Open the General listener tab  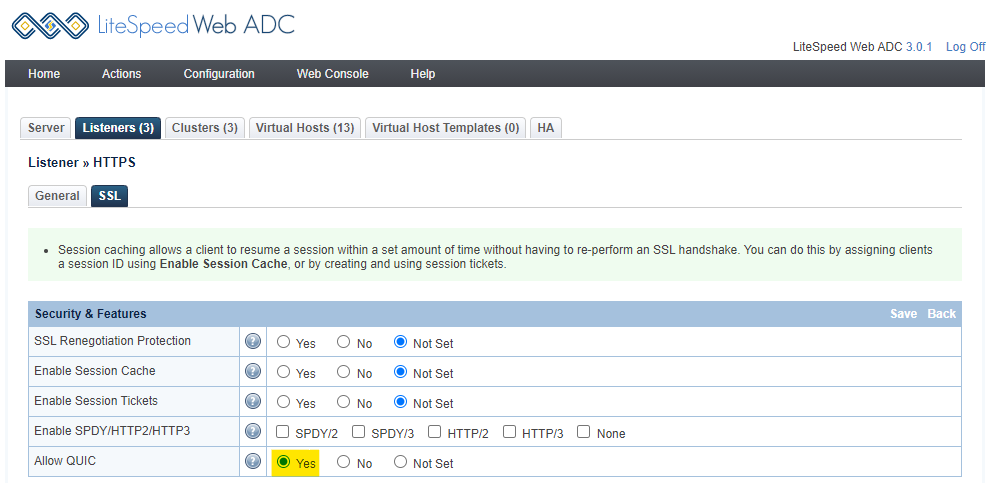pyautogui.click(x=57, y=196)
